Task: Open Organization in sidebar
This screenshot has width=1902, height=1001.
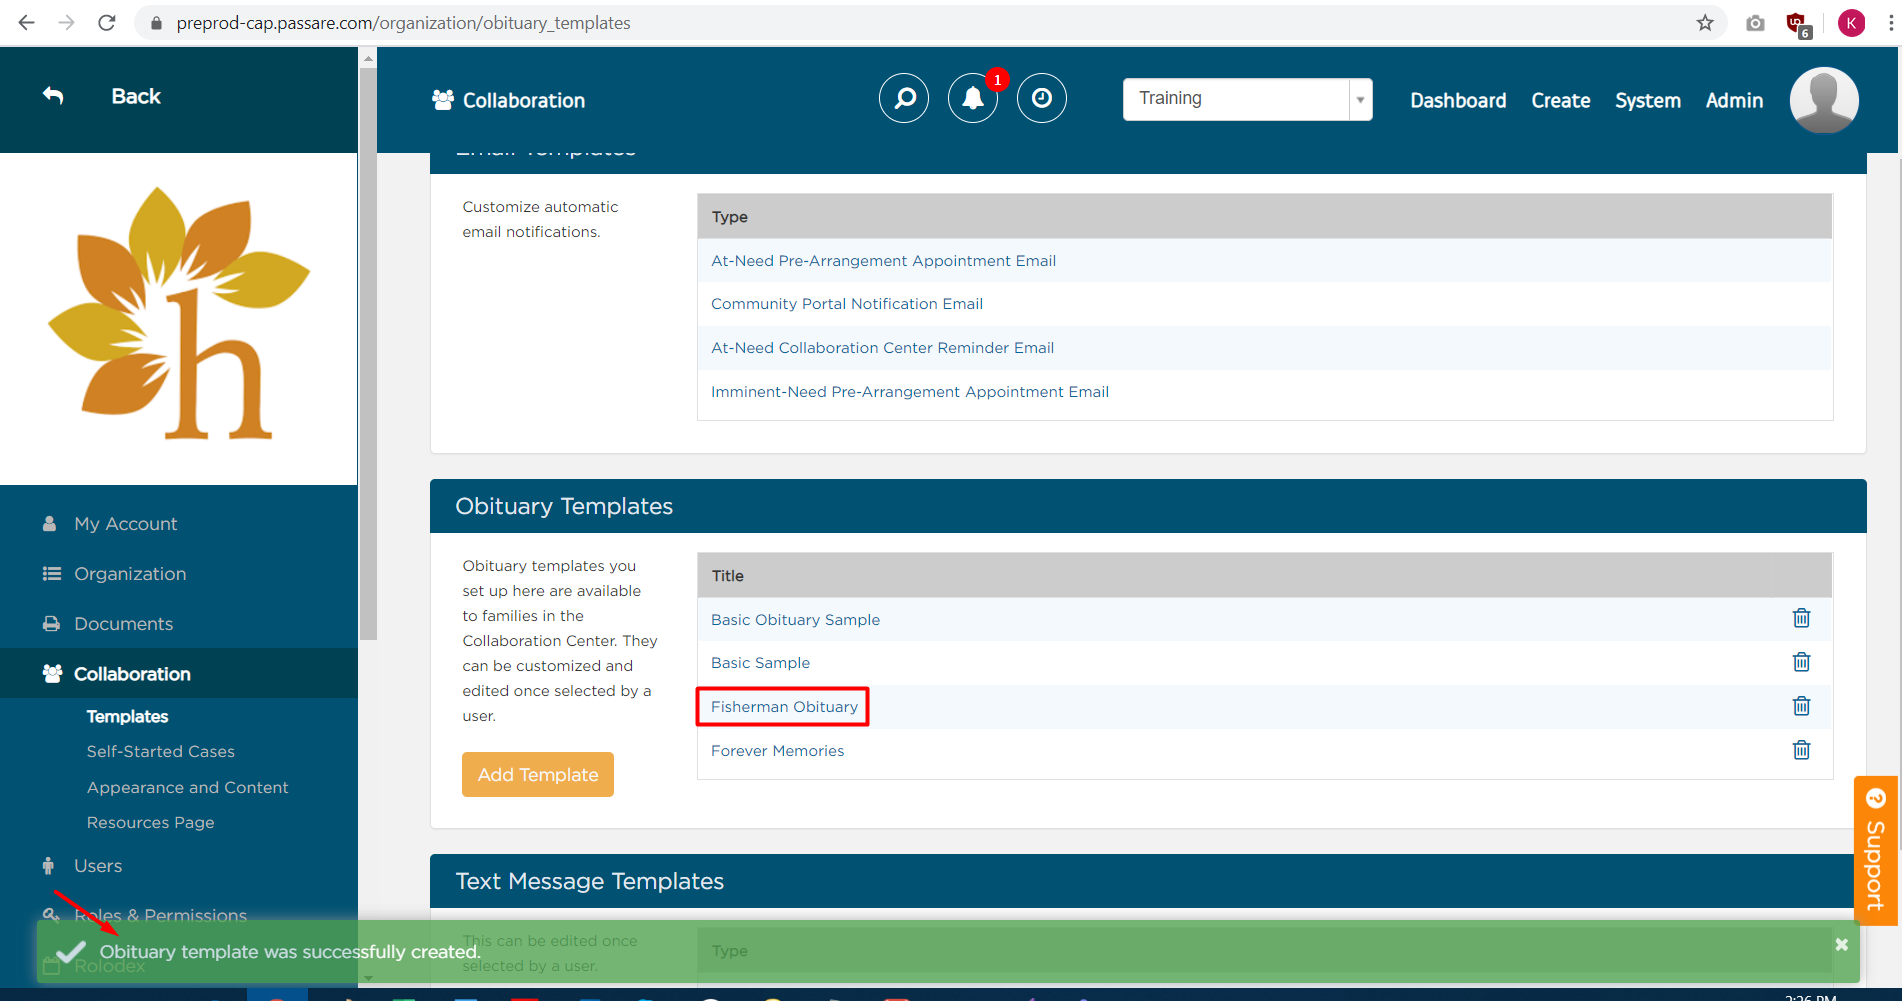Action: (x=130, y=574)
